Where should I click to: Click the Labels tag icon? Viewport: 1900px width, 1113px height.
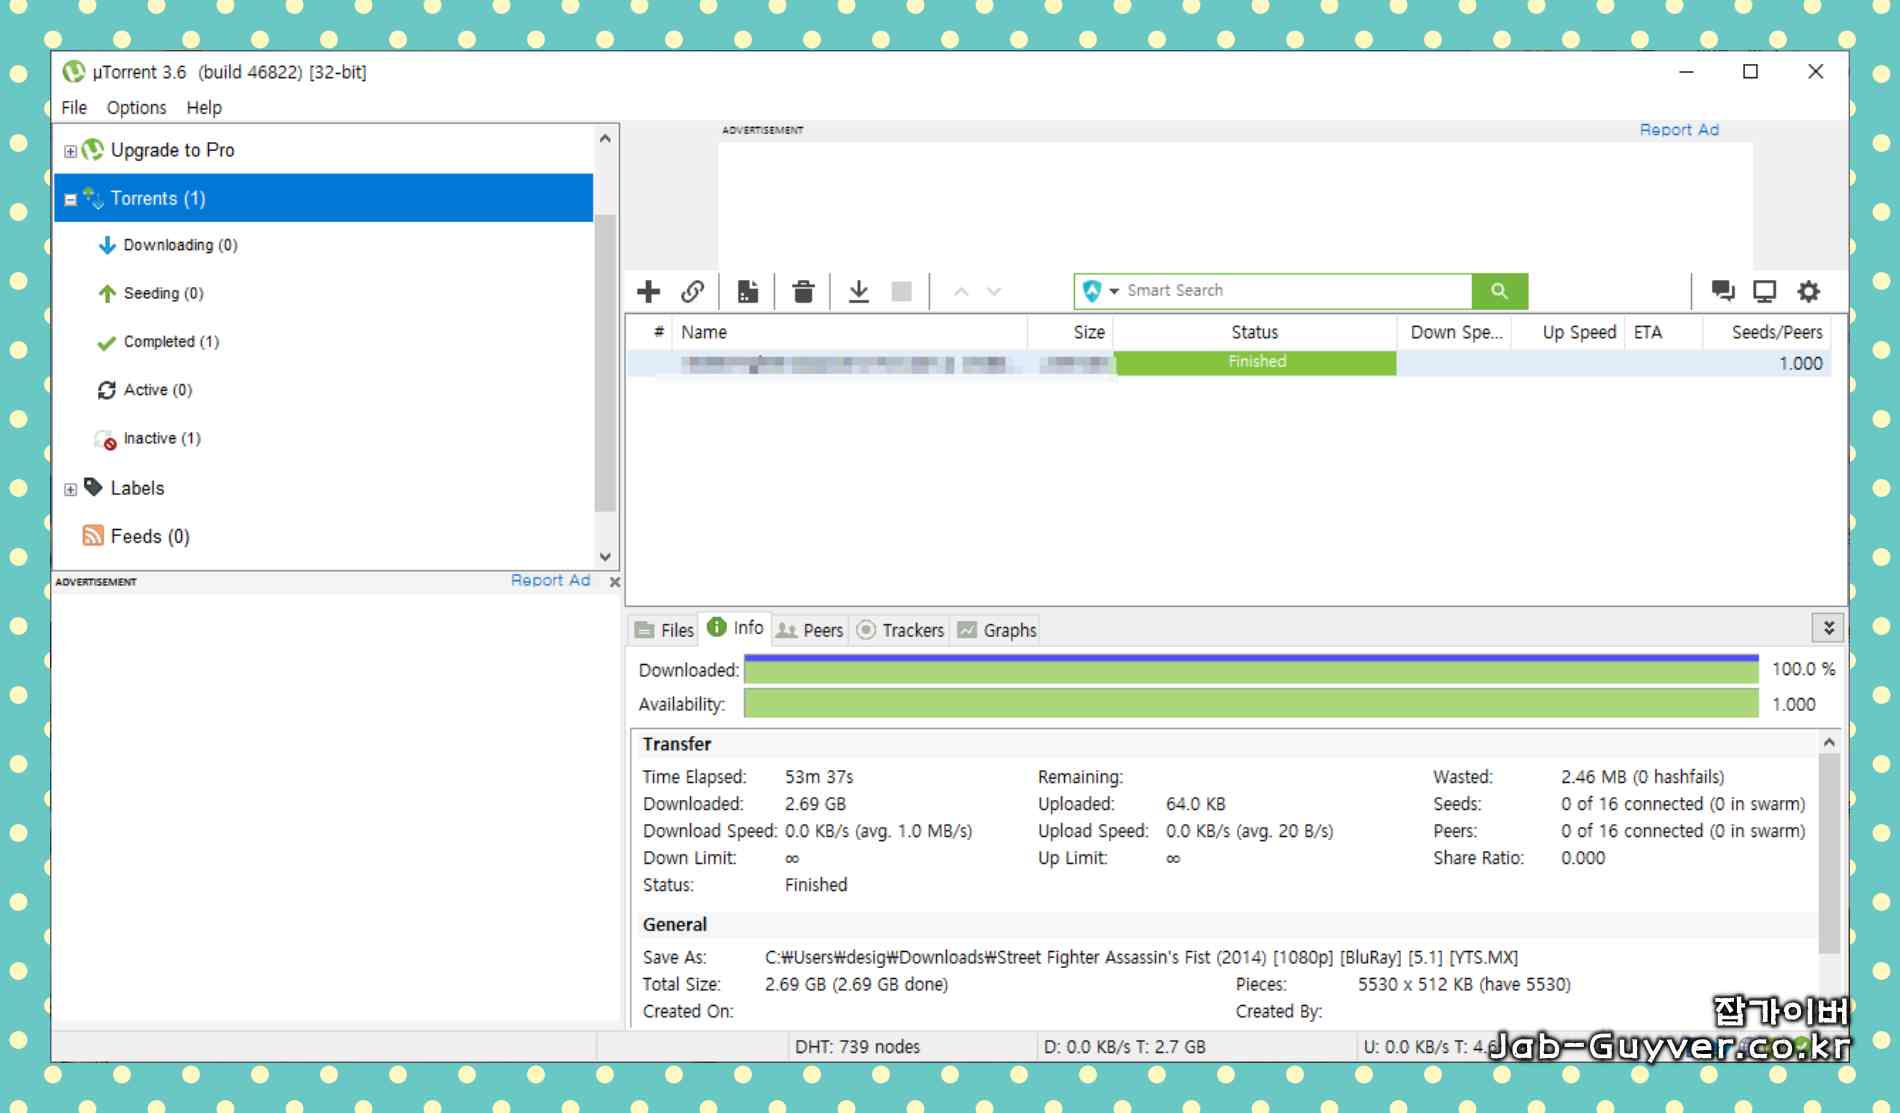93,487
